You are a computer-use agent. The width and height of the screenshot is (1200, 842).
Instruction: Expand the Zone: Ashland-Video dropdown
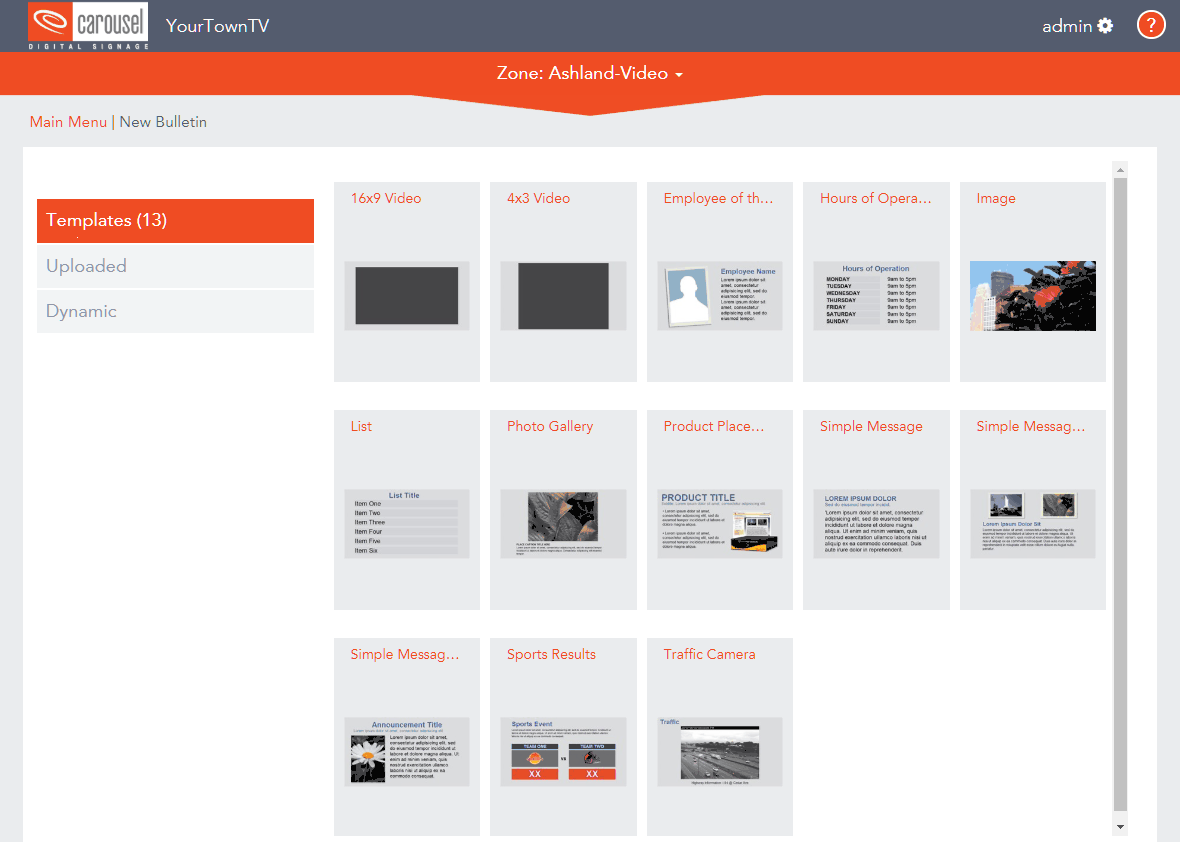590,73
